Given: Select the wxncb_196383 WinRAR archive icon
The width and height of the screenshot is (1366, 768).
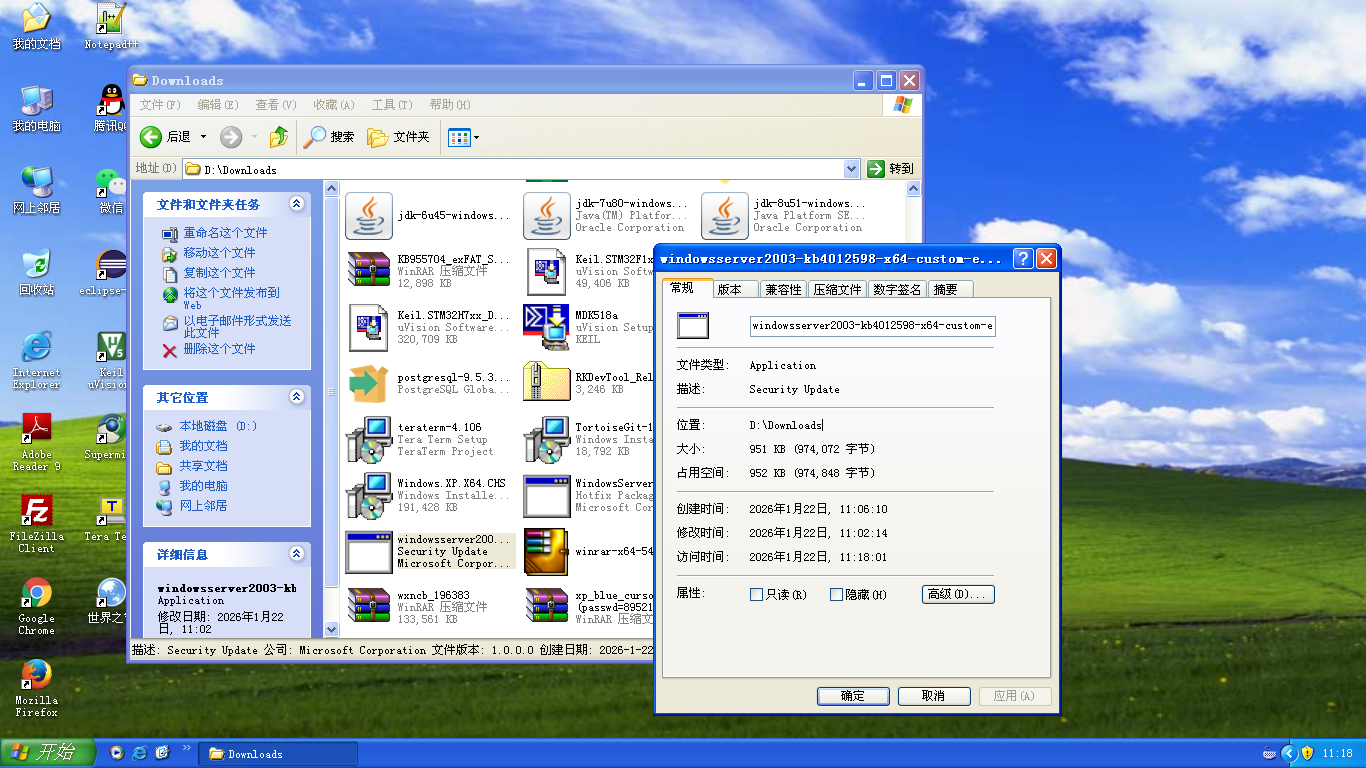Looking at the screenshot, I should (x=369, y=607).
